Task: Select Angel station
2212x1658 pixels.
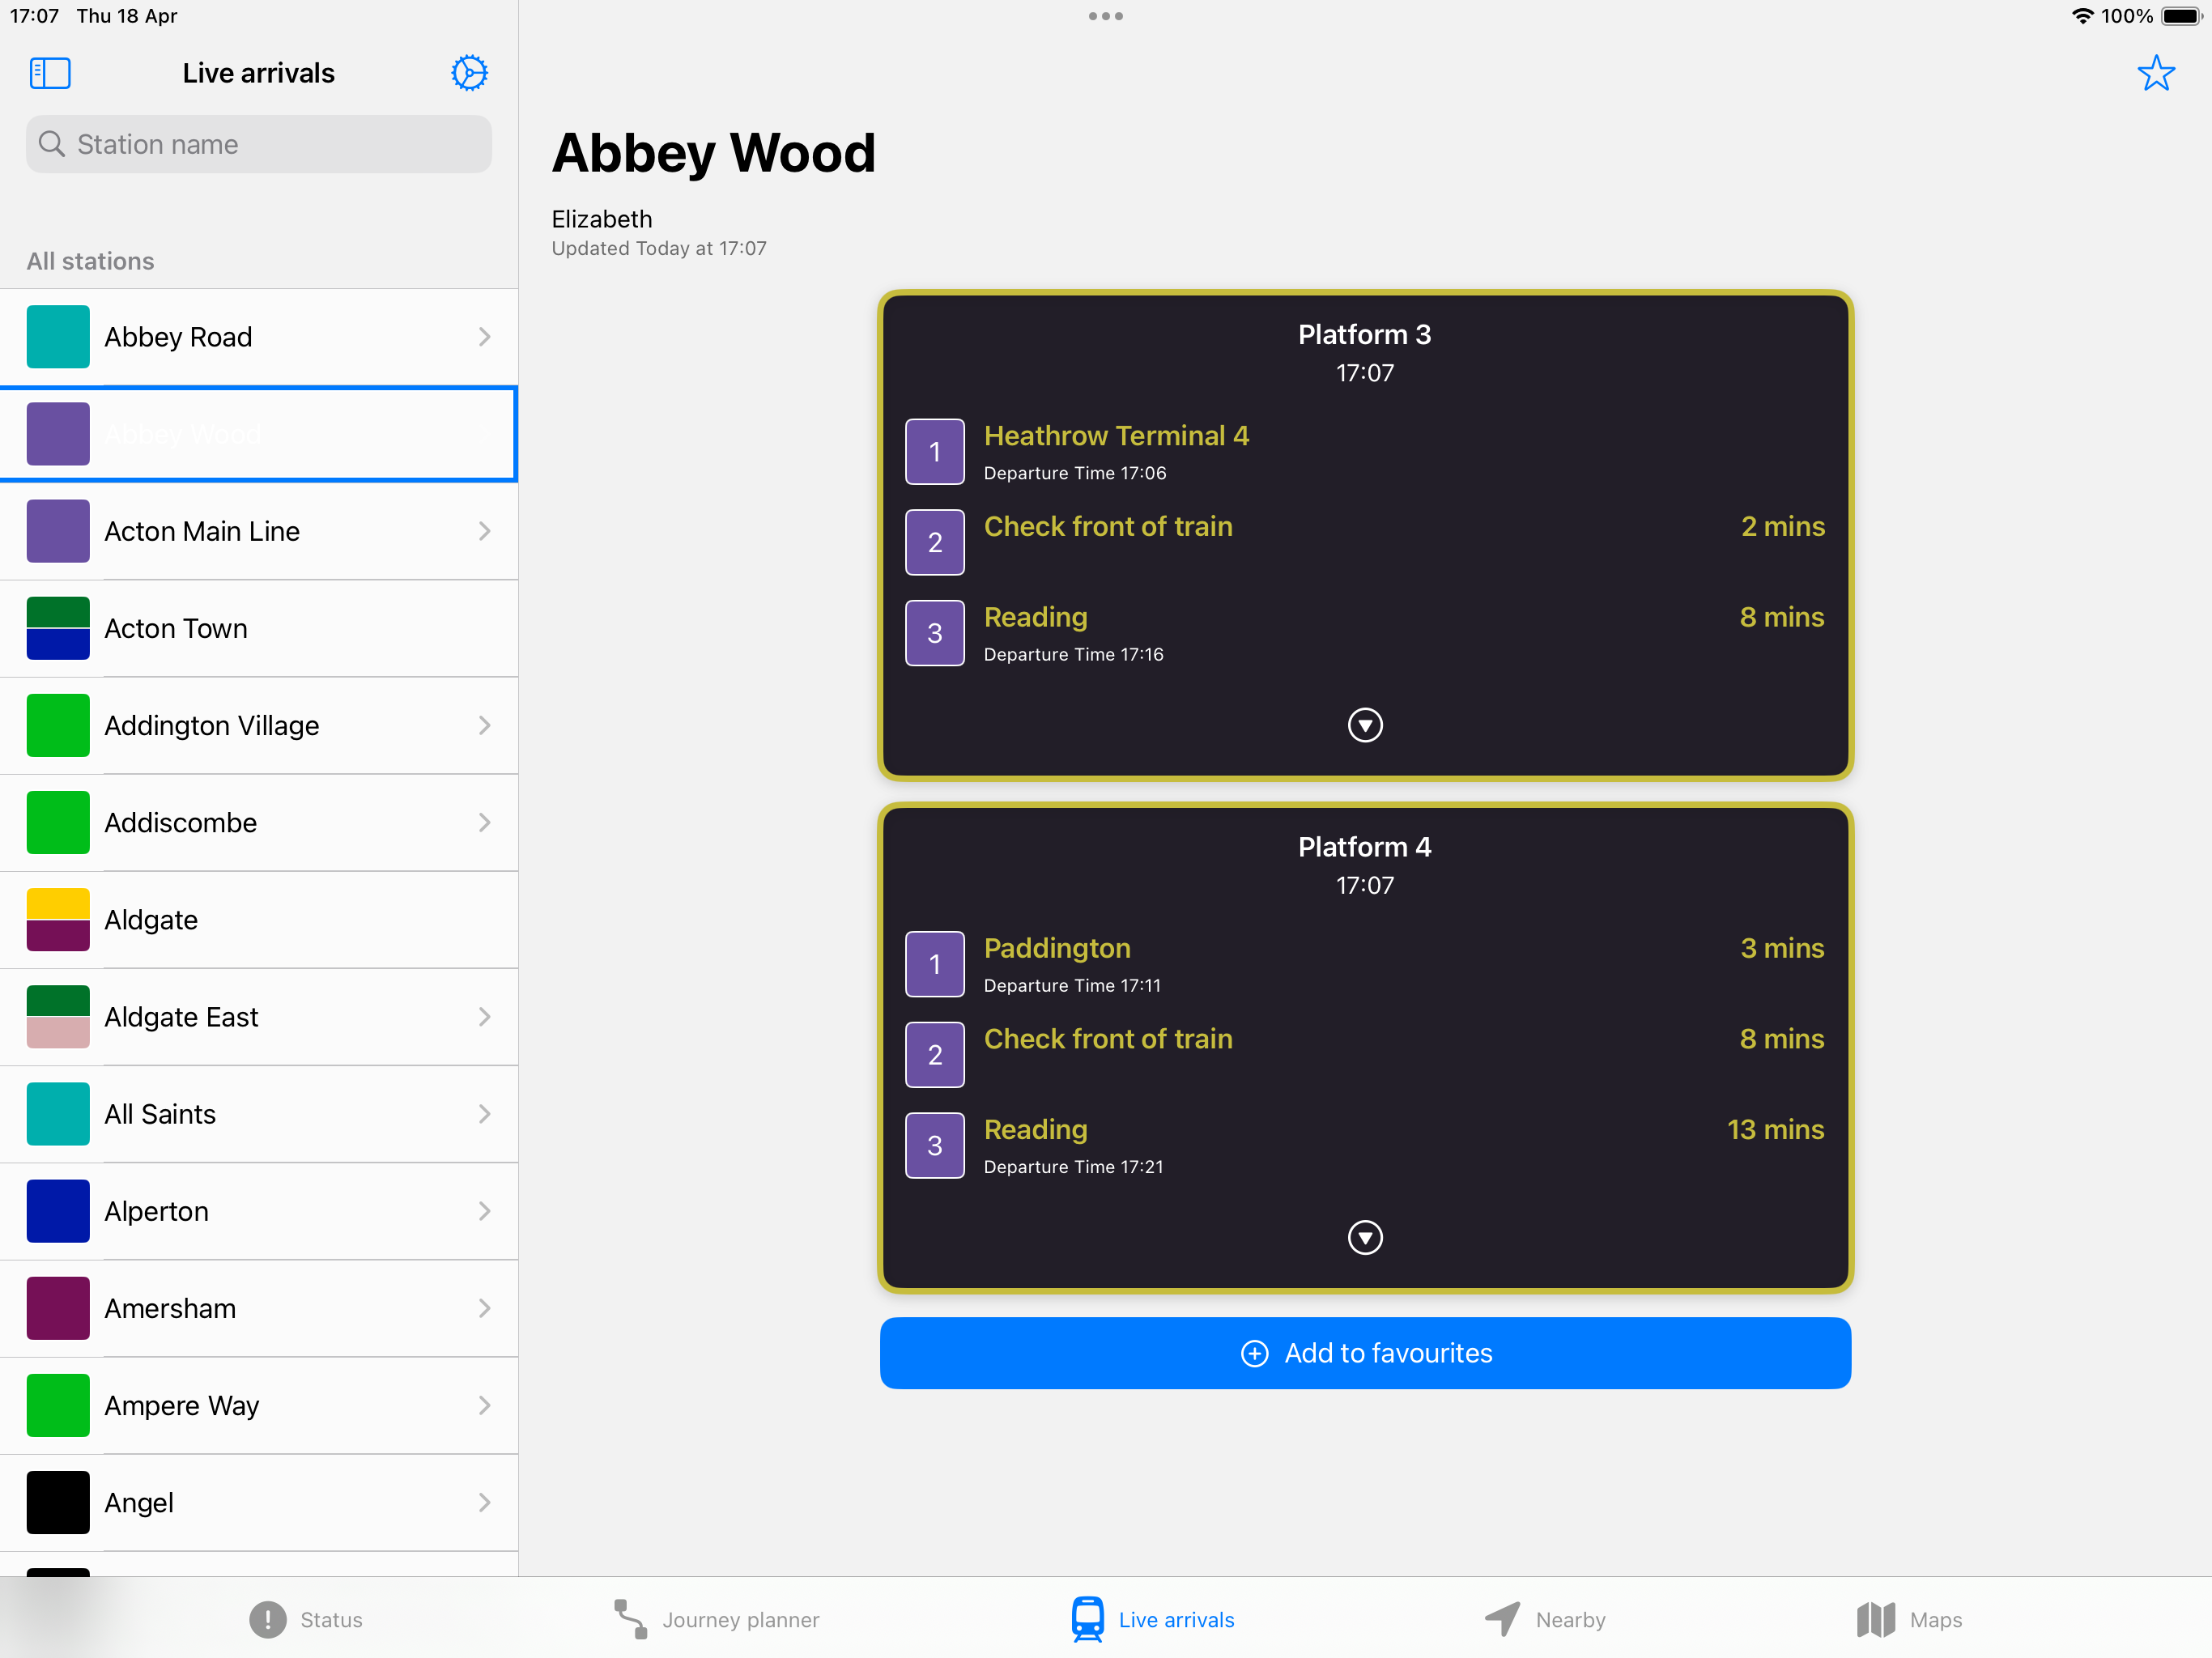Action: tap(259, 1502)
